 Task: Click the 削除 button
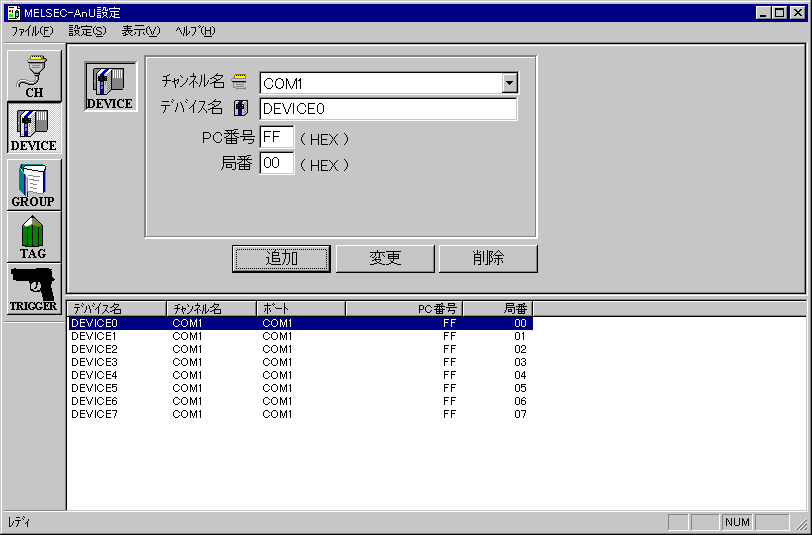tap(488, 258)
